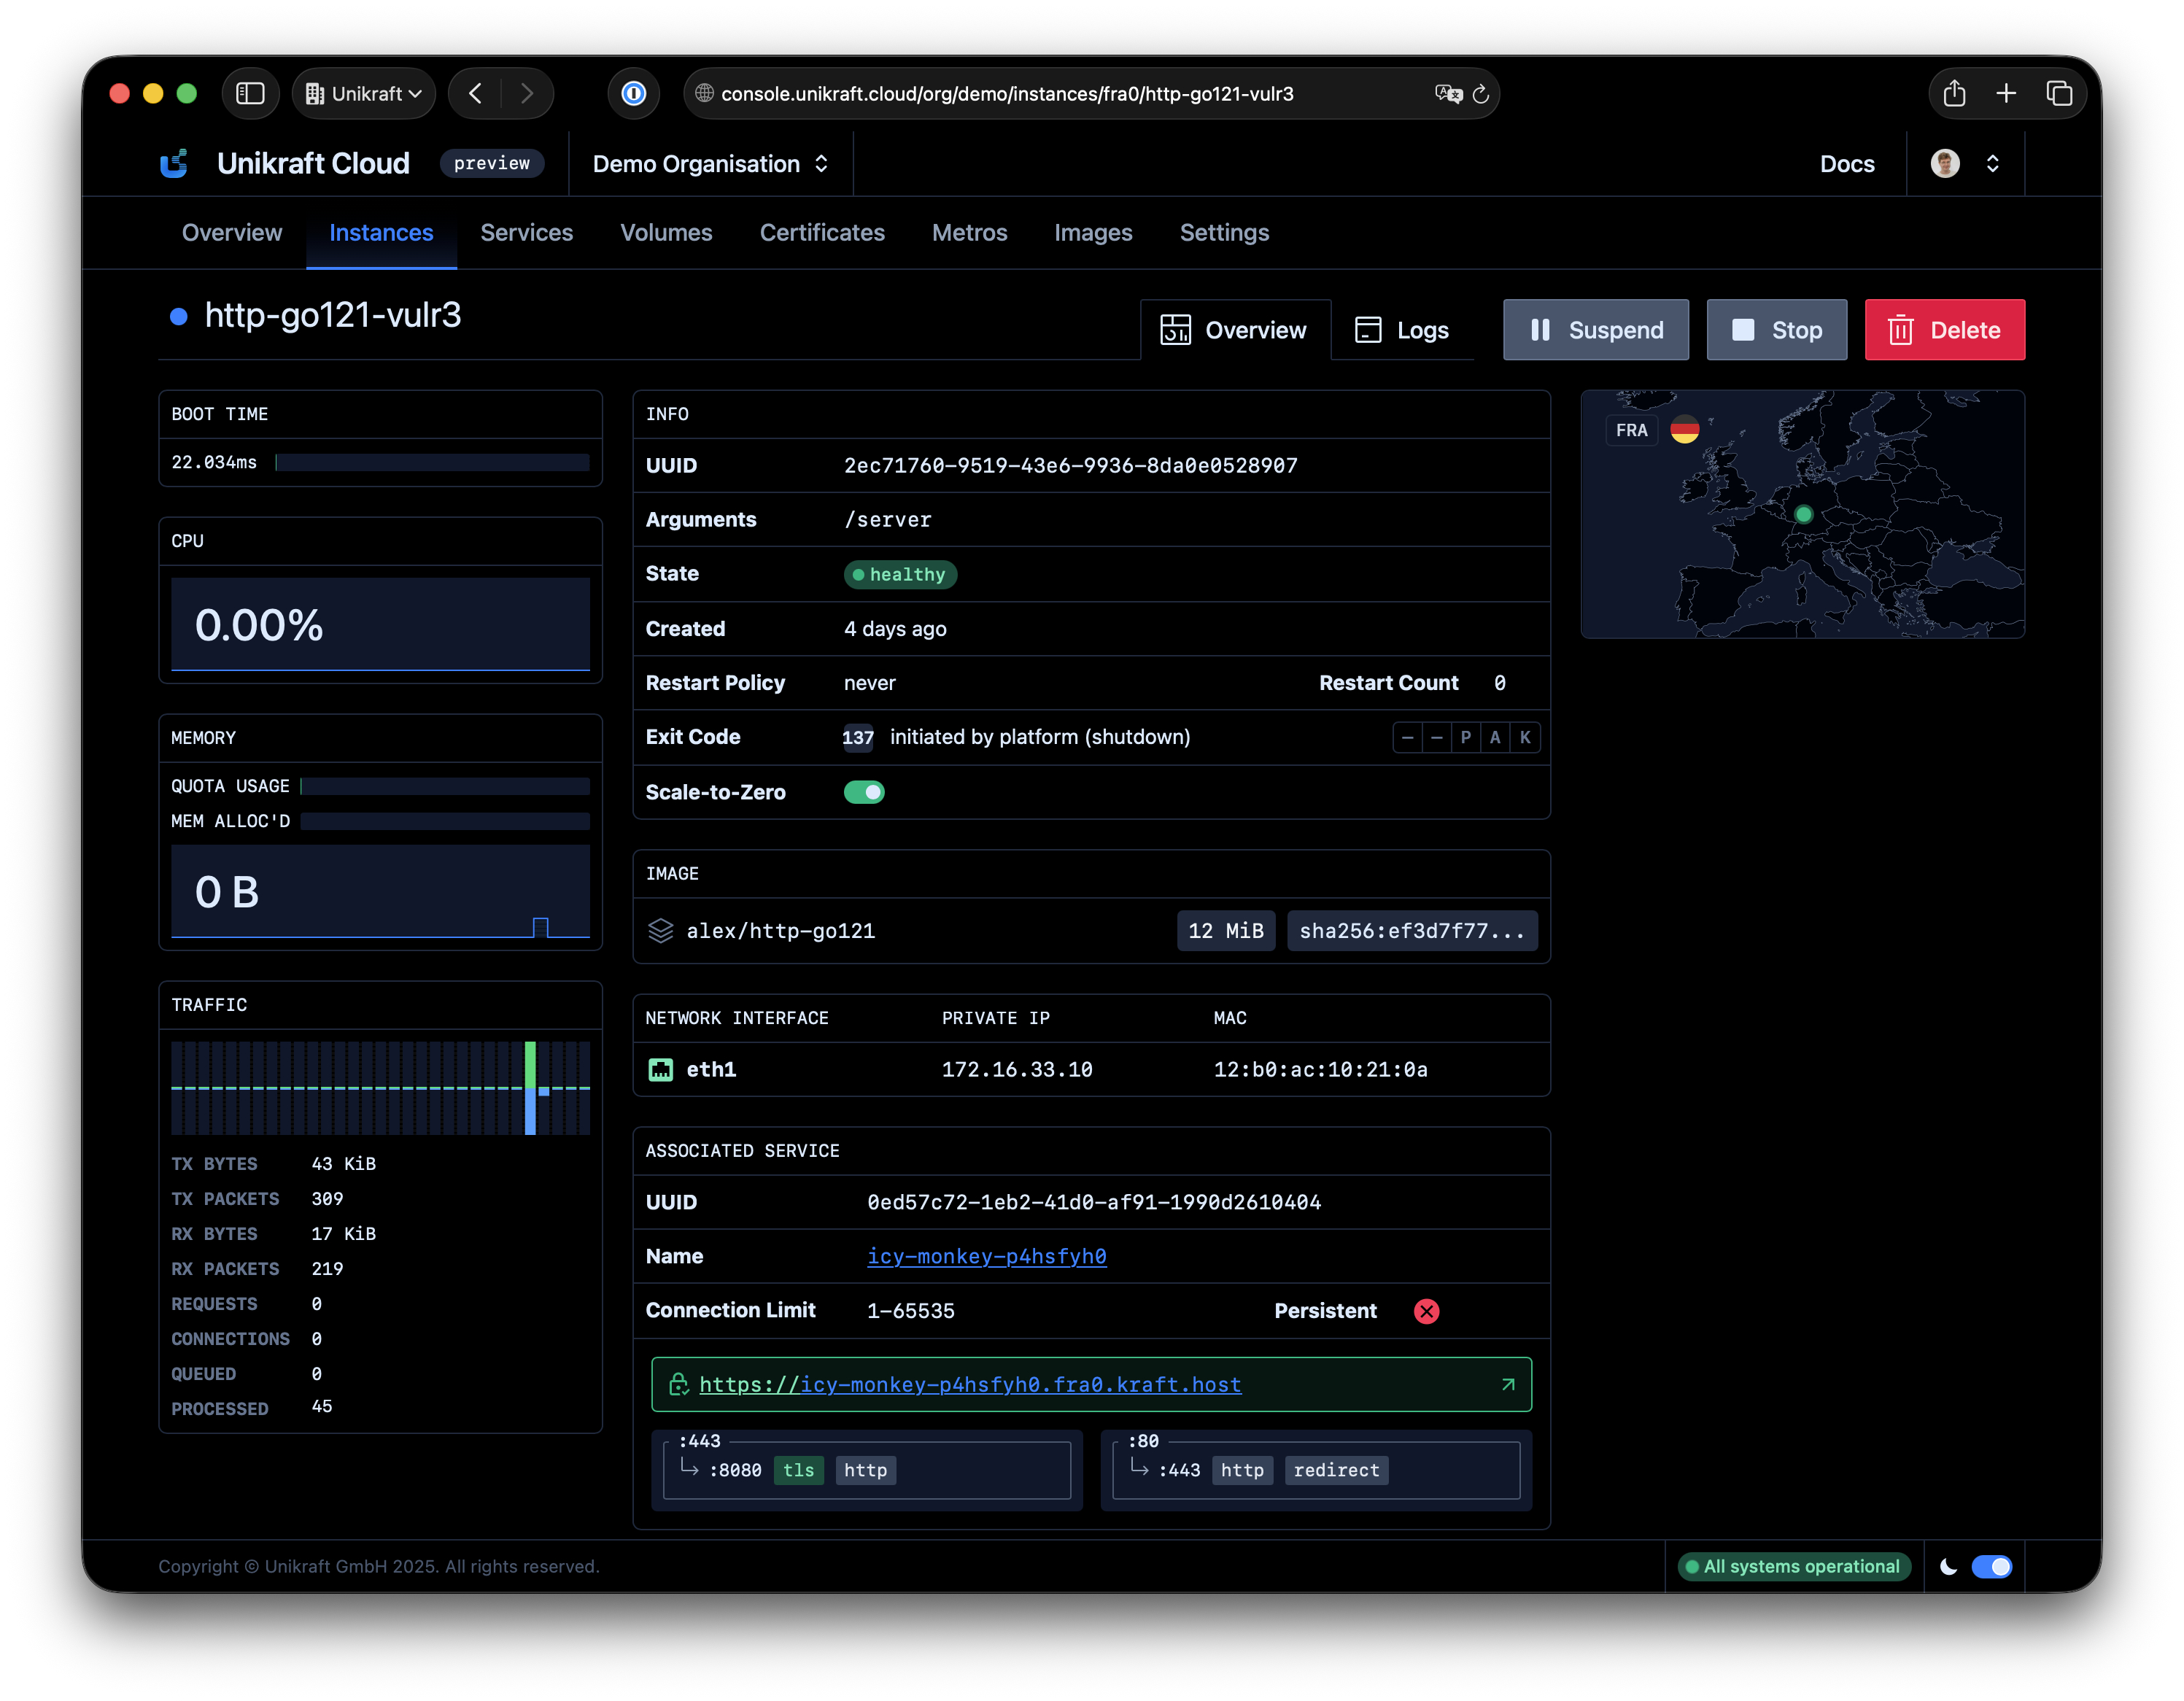Click the 1Password extension icon
2184x1701 pixels.
633,94
